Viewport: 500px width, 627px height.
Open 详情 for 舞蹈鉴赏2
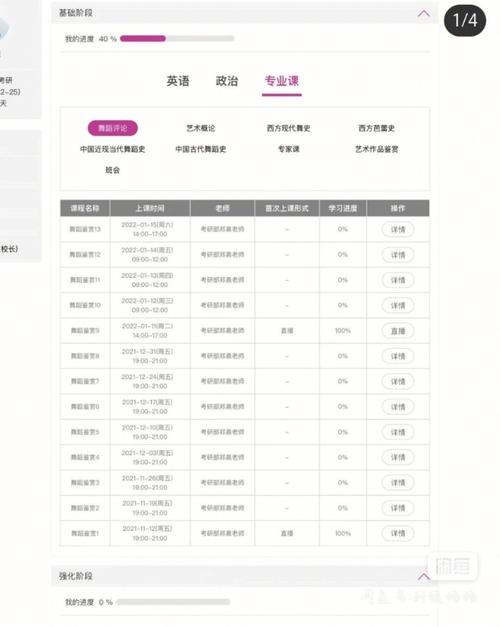pyautogui.click(x=398, y=508)
